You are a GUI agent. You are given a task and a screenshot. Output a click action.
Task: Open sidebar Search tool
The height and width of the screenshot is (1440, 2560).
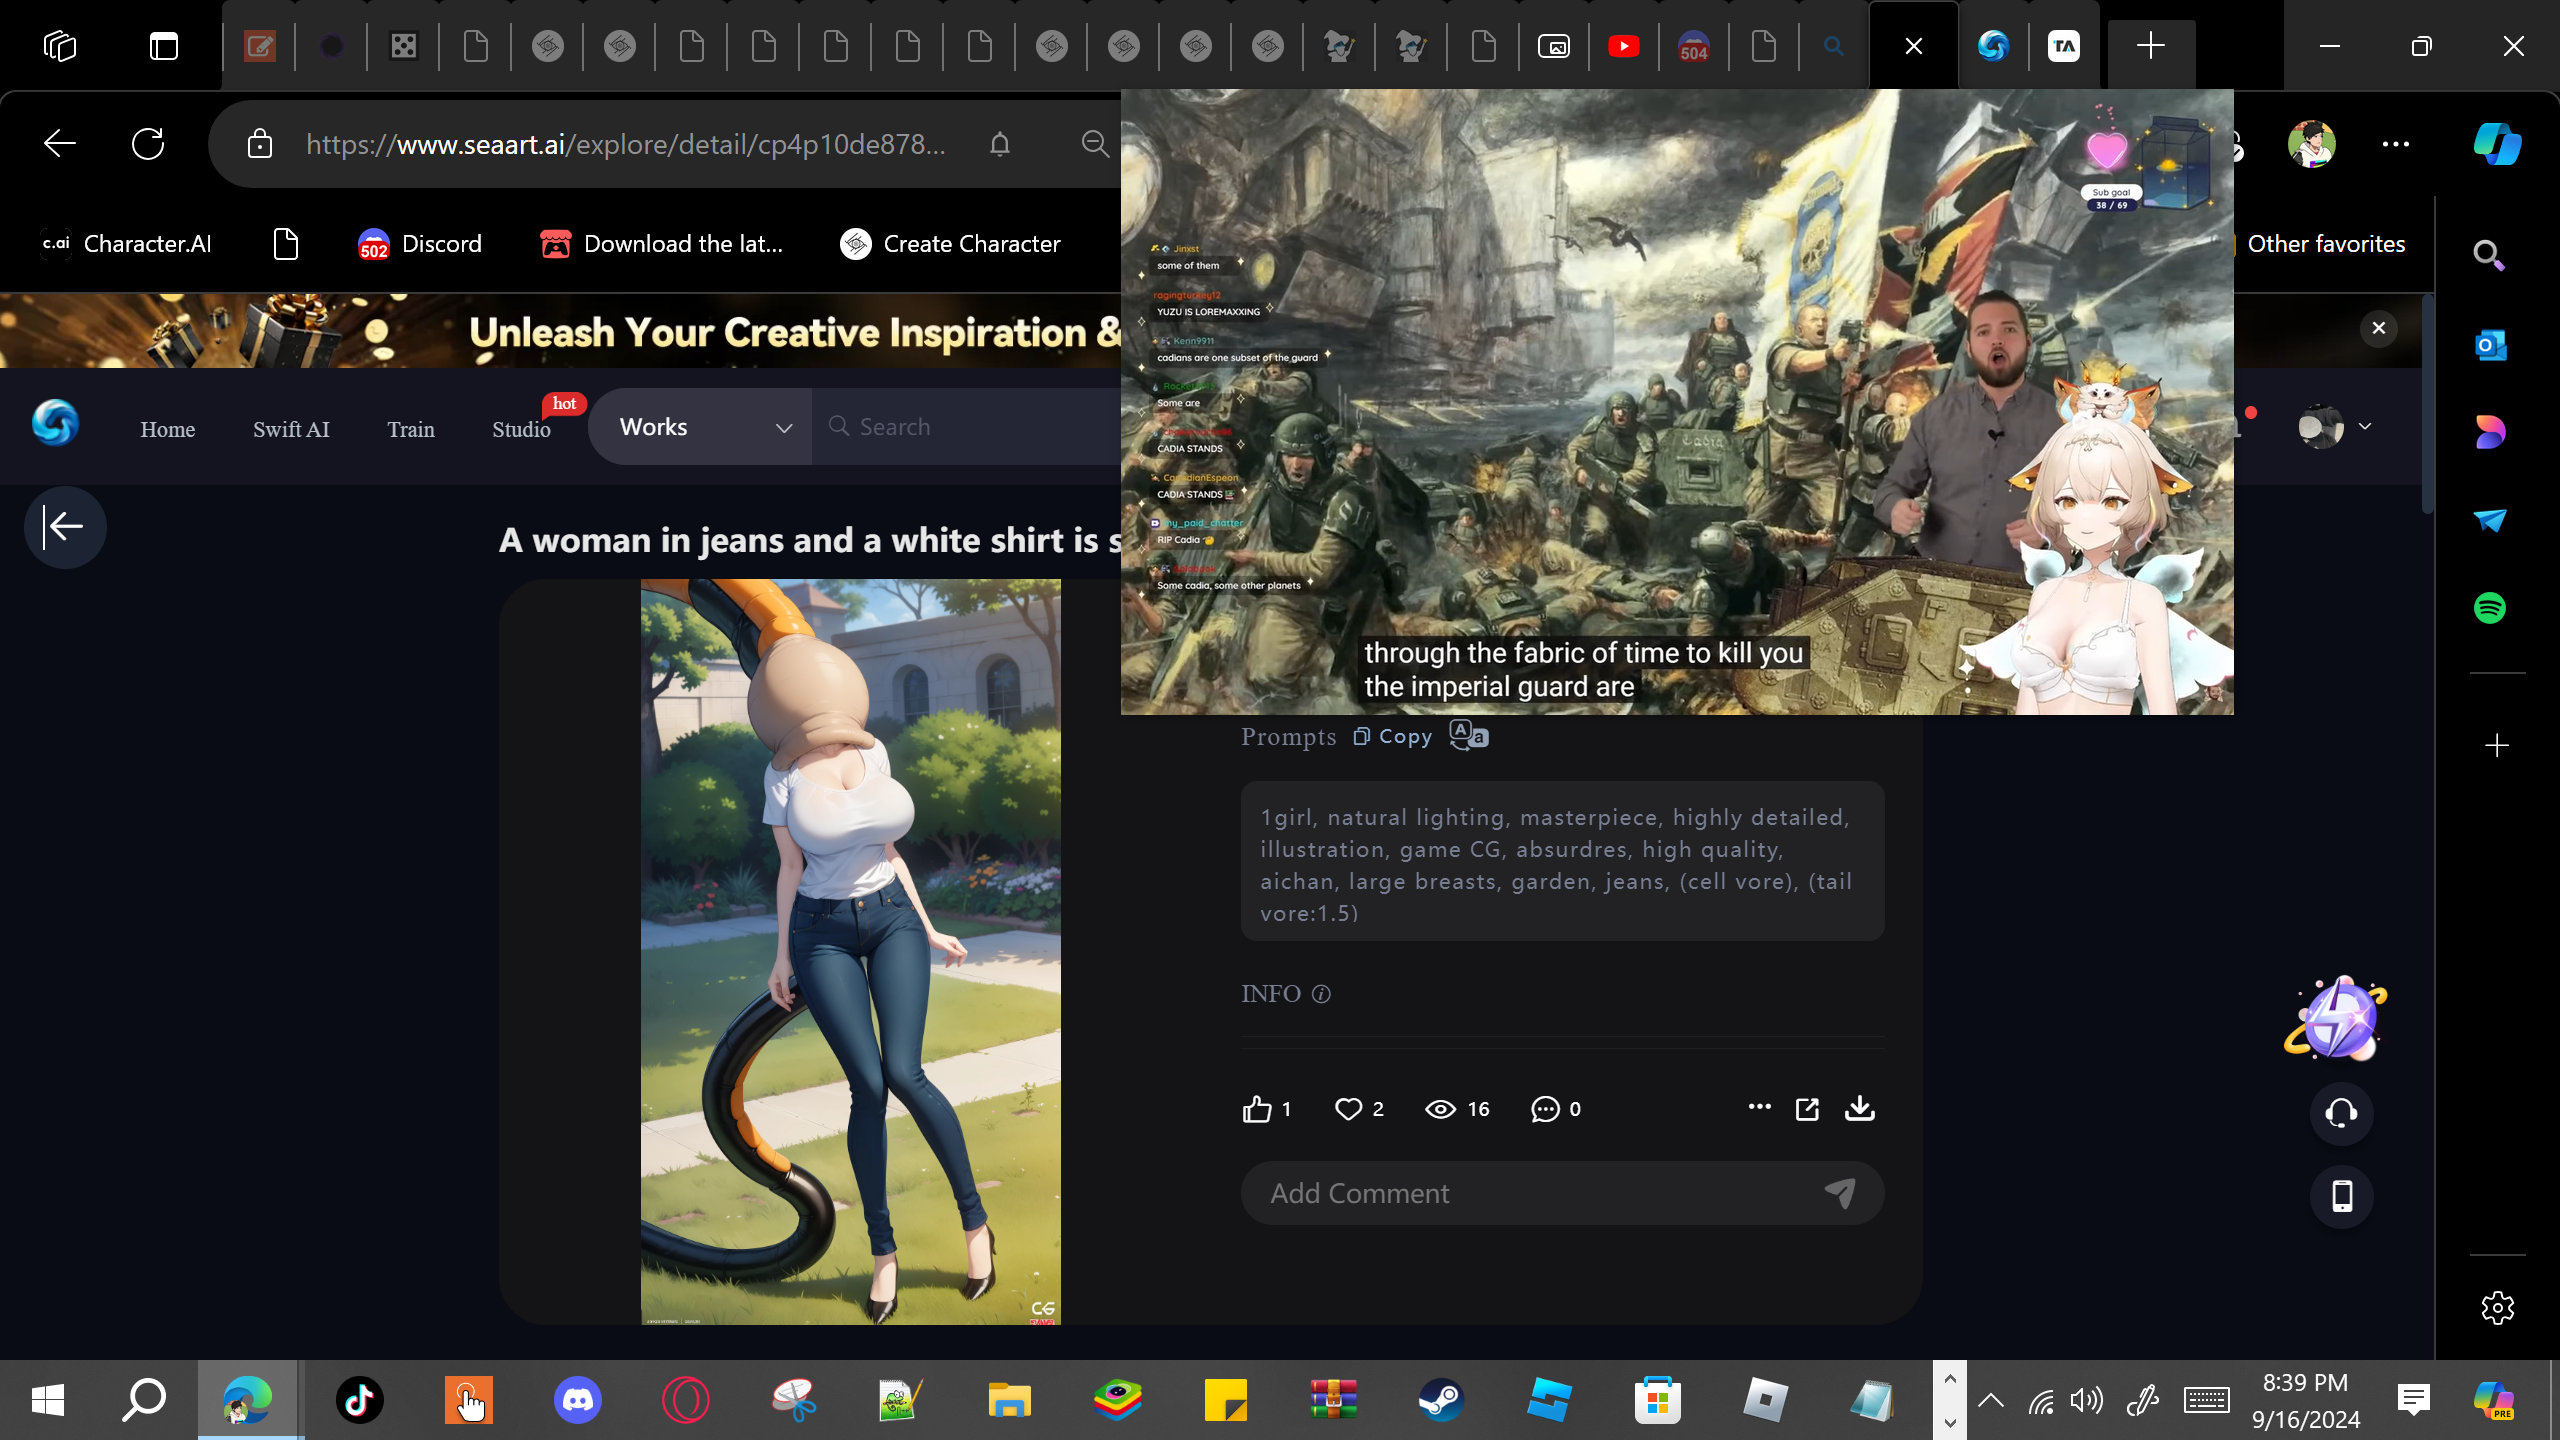point(2489,256)
